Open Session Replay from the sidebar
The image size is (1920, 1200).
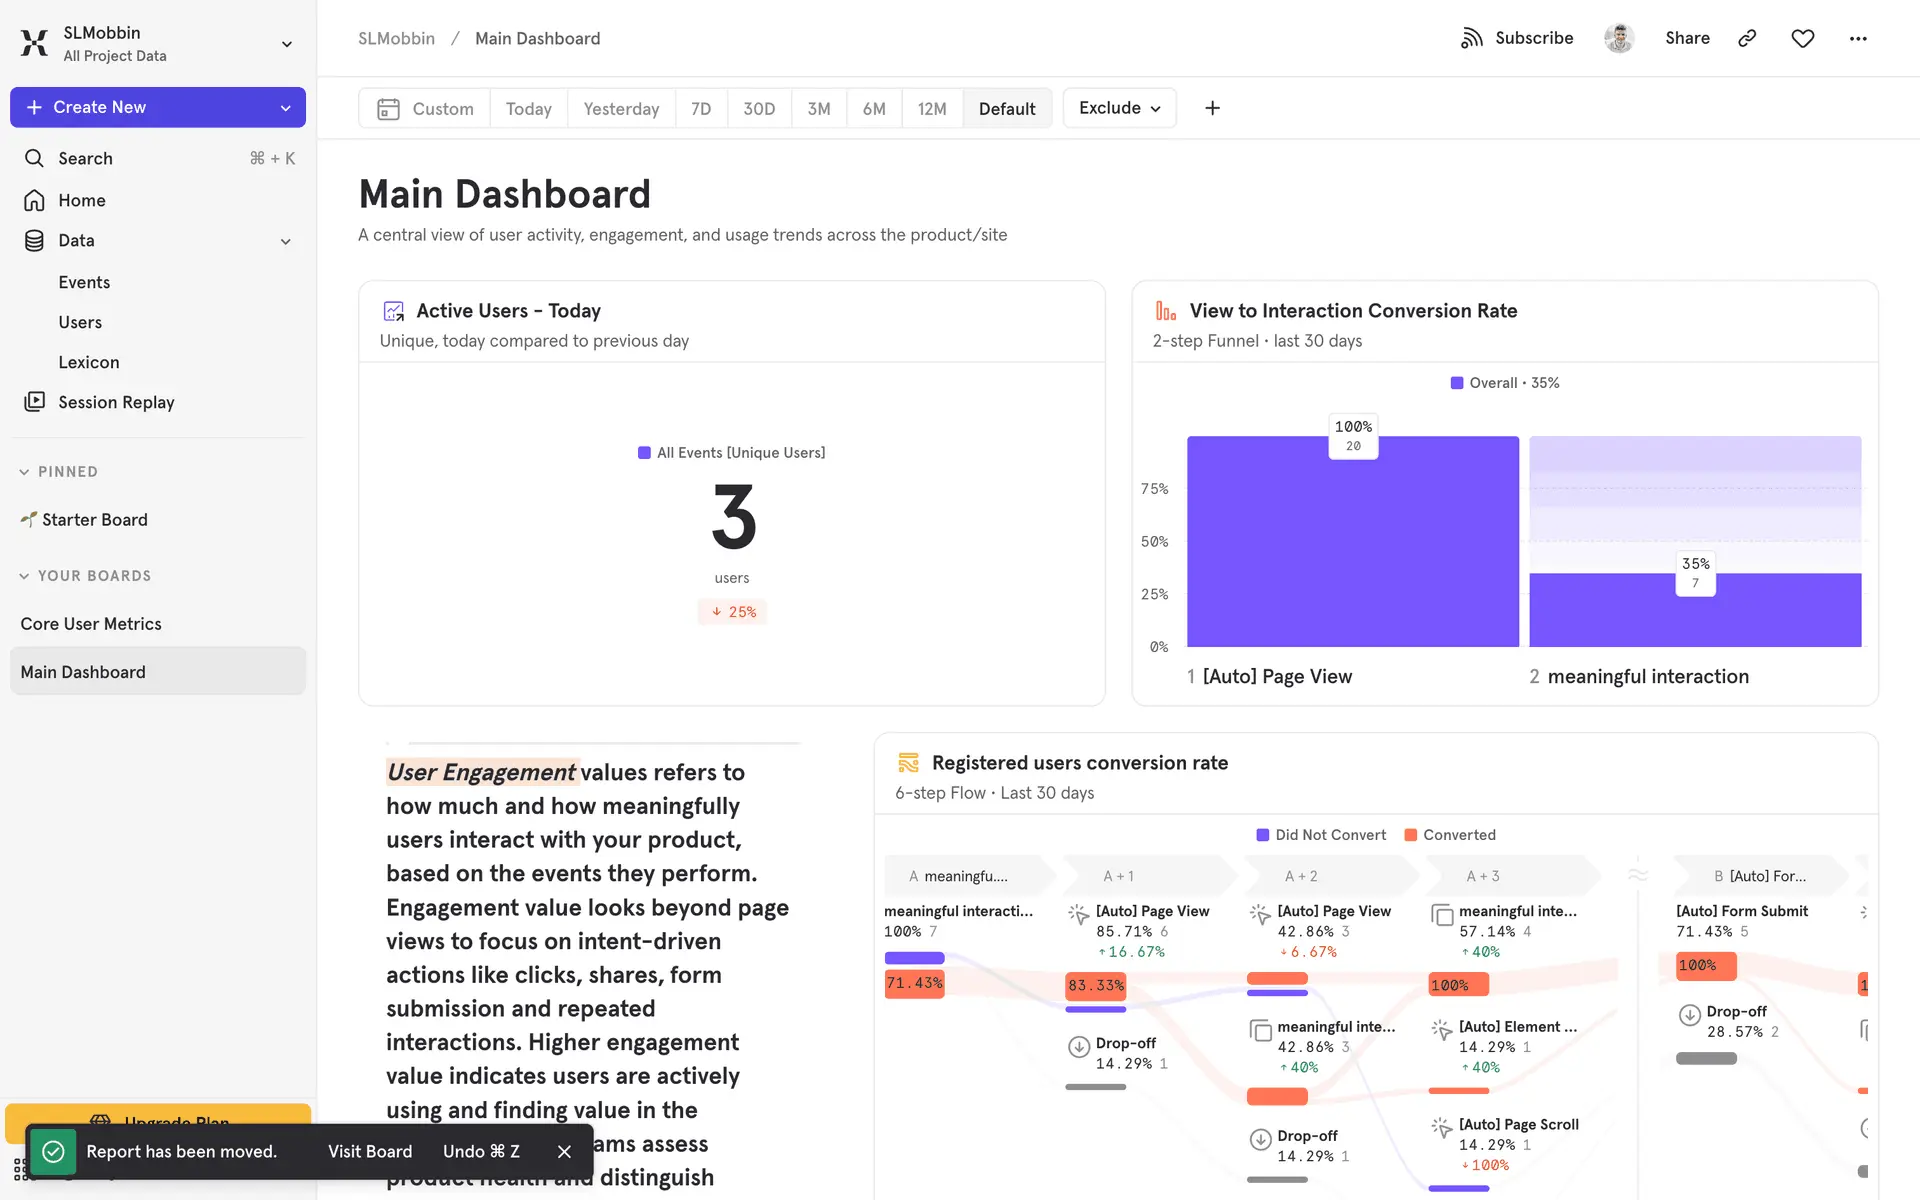point(116,402)
